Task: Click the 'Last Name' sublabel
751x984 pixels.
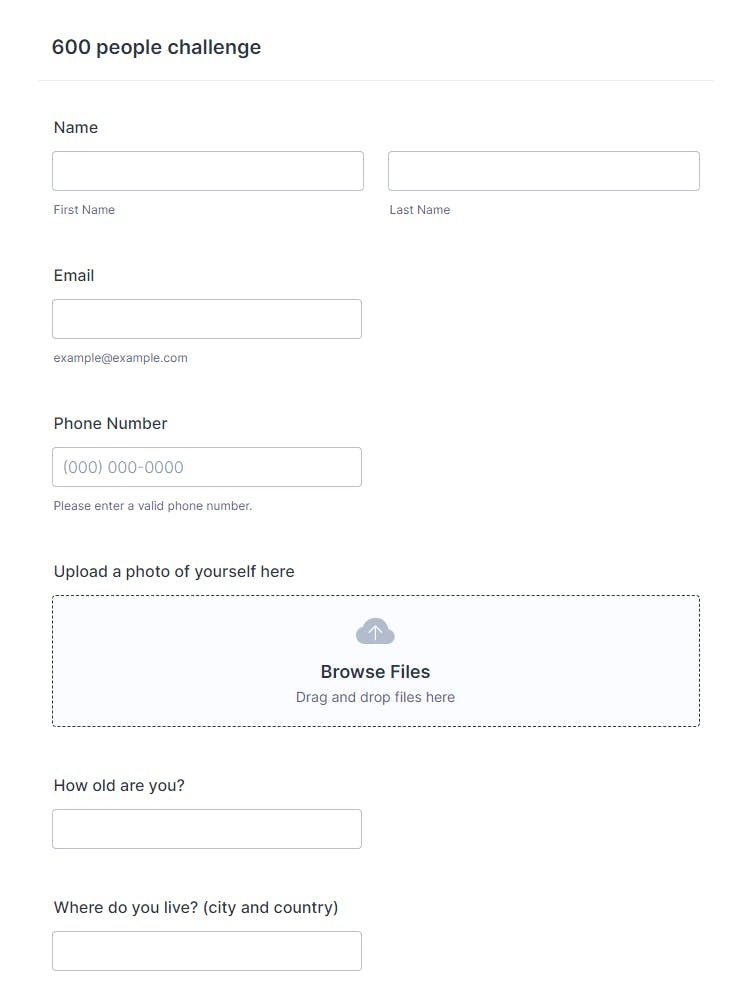Action: tap(420, 210)
